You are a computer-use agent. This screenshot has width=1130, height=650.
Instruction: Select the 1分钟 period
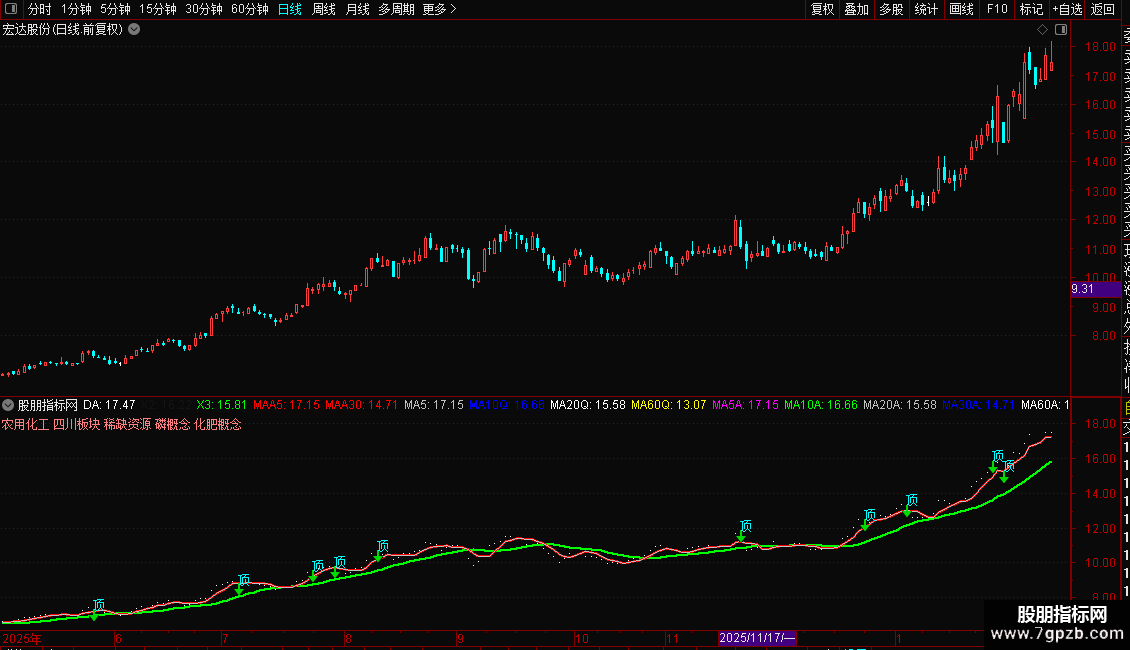tap(76, 9)
